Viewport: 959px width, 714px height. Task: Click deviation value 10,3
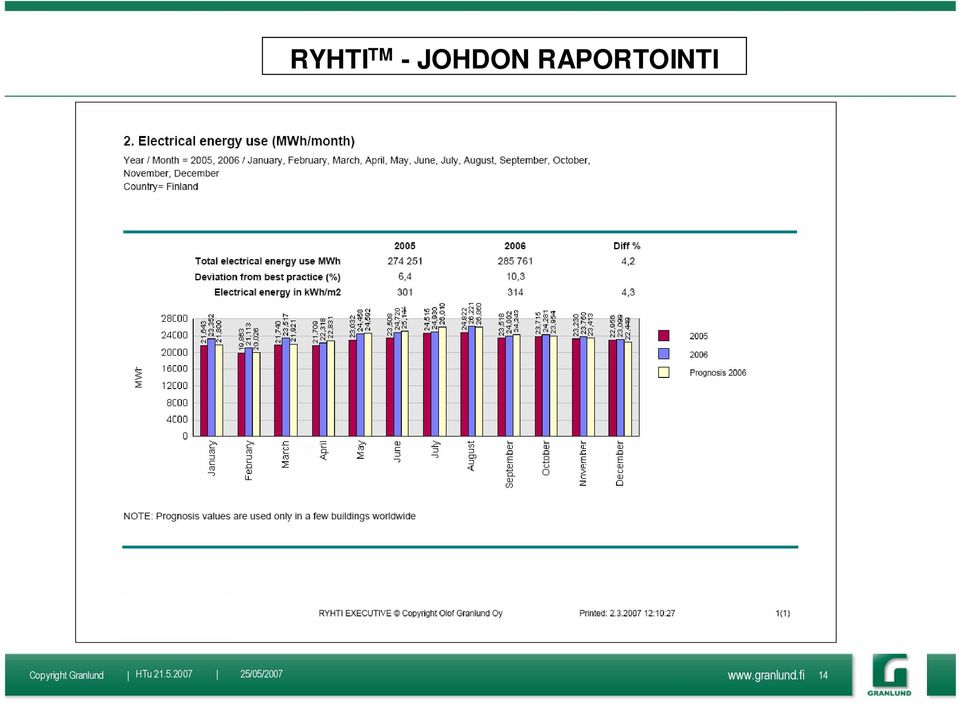515,277
